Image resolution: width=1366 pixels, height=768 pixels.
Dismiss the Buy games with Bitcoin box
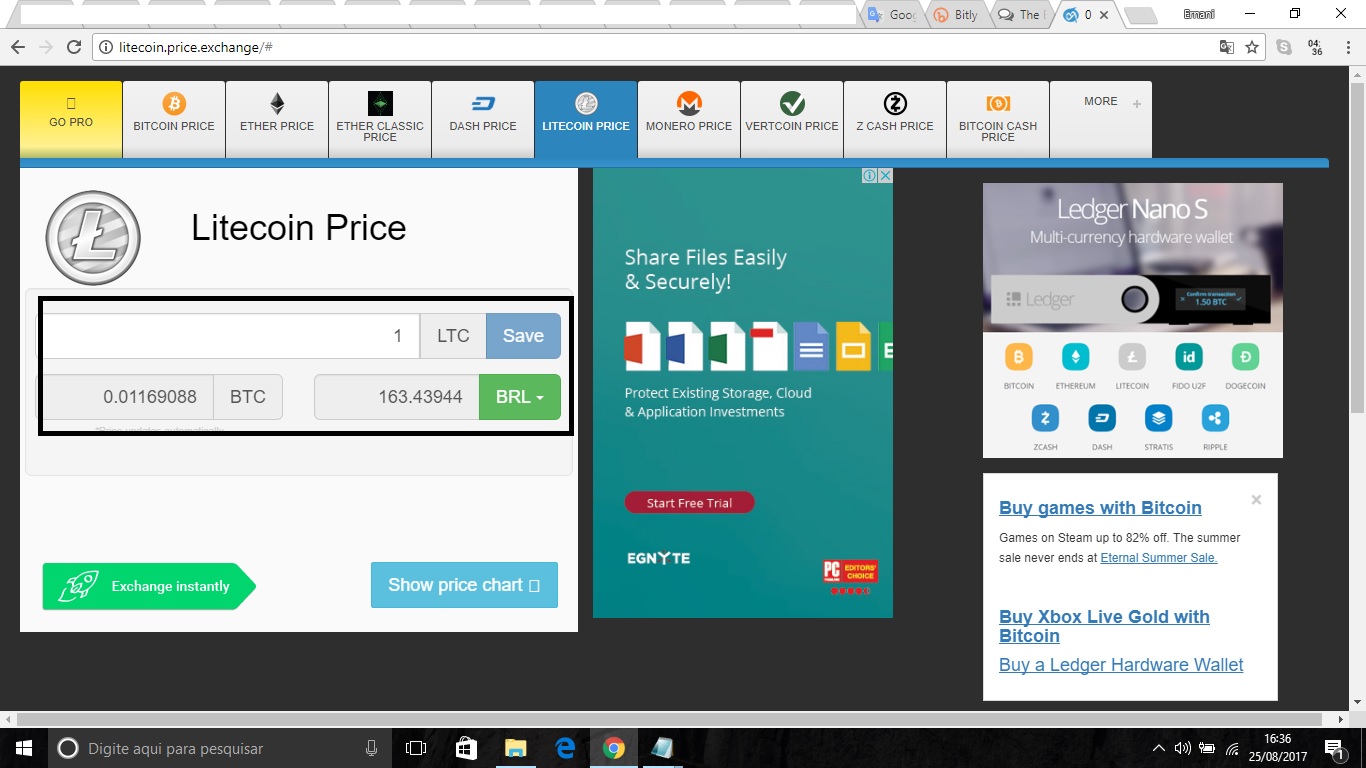coord(1256,500)
